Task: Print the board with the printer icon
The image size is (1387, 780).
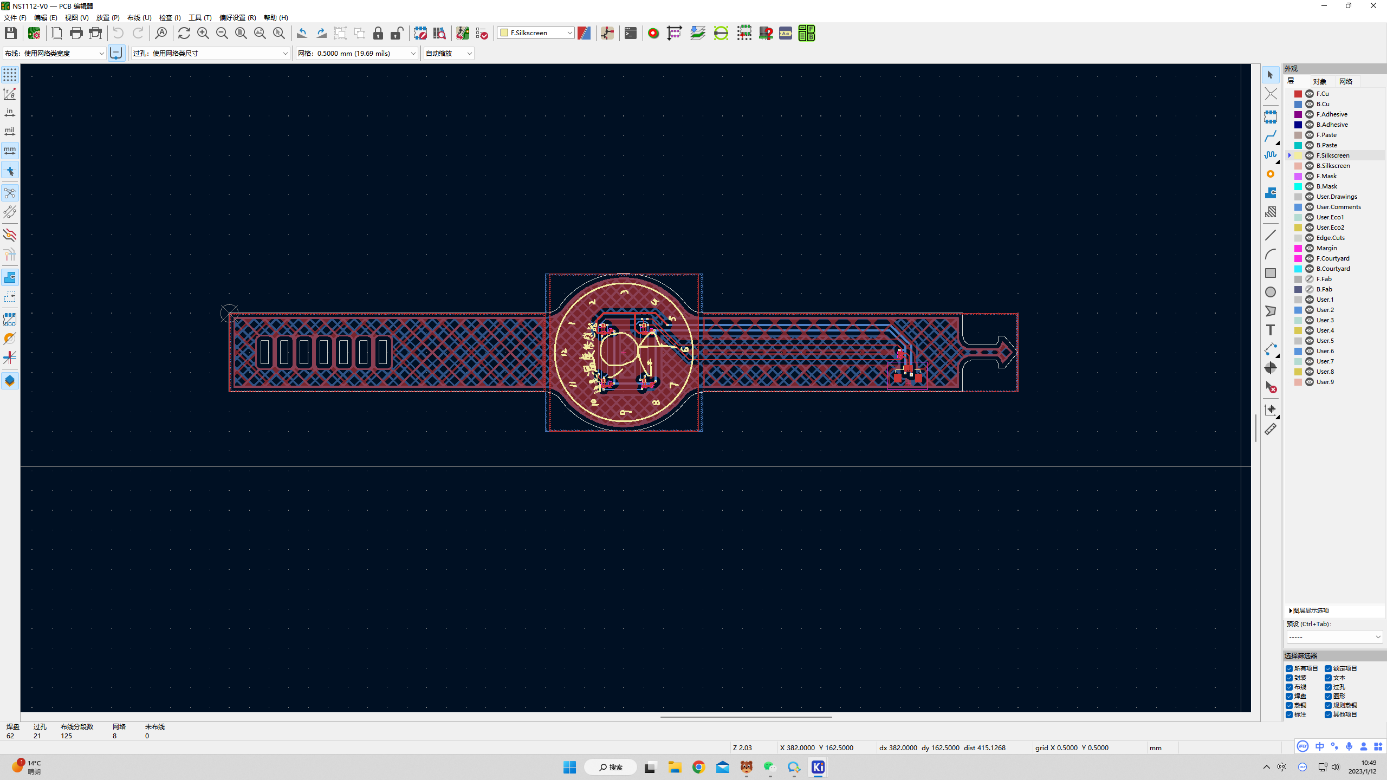Action: point(76,33)
